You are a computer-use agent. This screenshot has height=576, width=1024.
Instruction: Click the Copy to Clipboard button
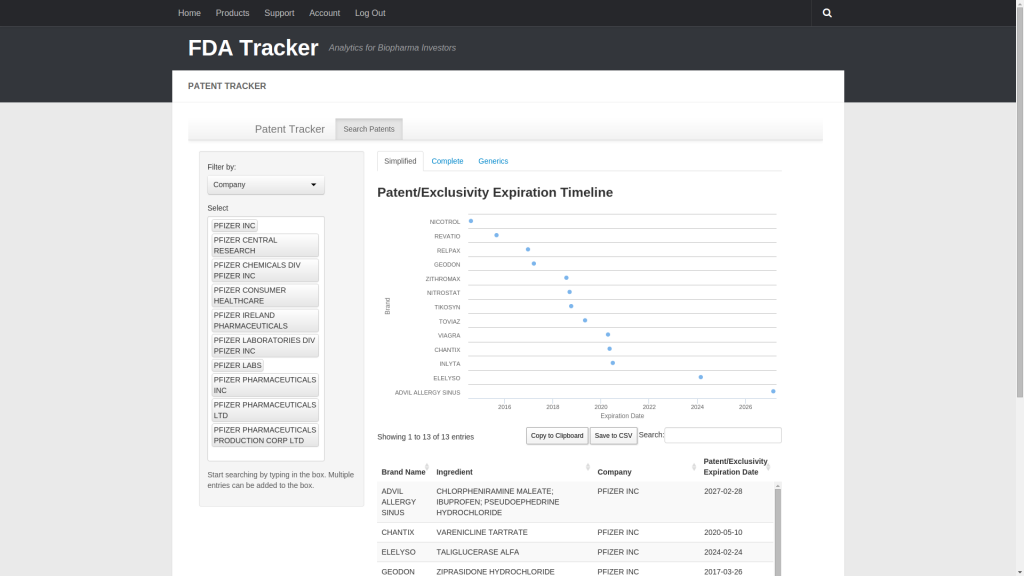557,436
